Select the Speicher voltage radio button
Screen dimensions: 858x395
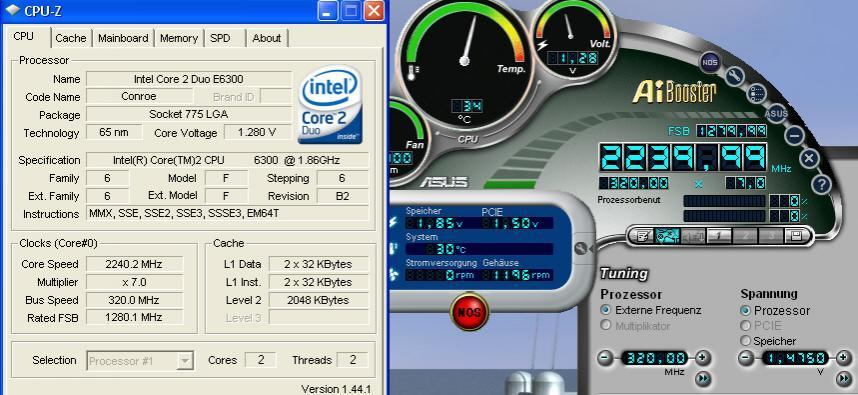pyautogui.click(x=745, y=341)
